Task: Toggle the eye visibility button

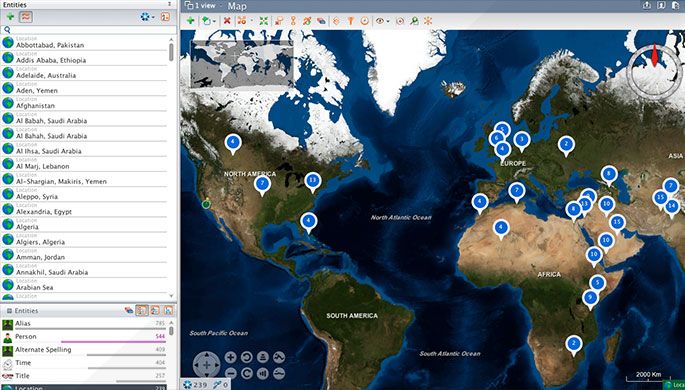Action: (x=380, y=21)
